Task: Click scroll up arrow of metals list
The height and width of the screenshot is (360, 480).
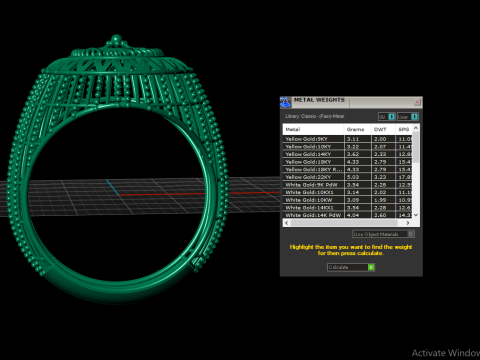Action: 416,128
